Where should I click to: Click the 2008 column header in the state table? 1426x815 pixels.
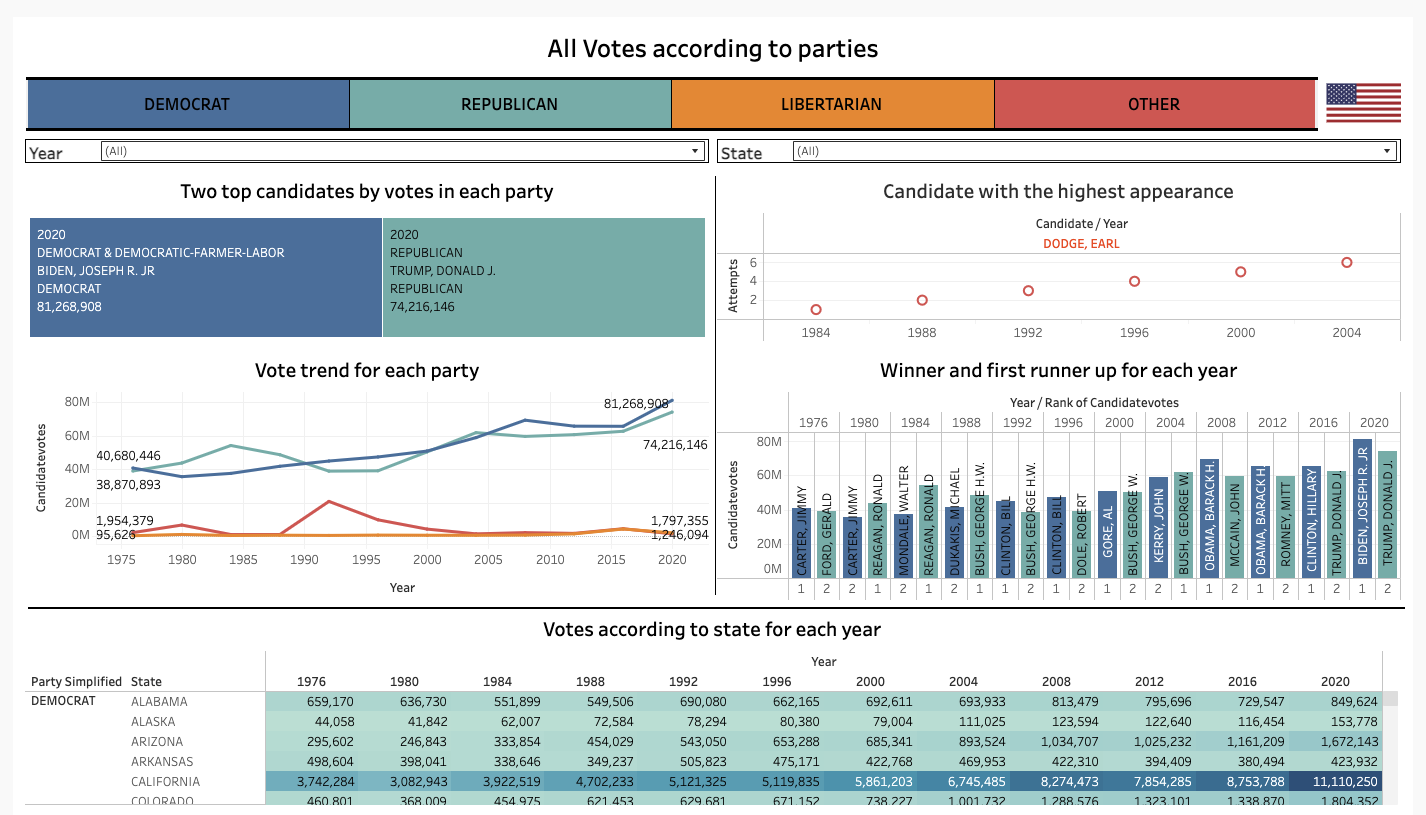[1056, 682]
